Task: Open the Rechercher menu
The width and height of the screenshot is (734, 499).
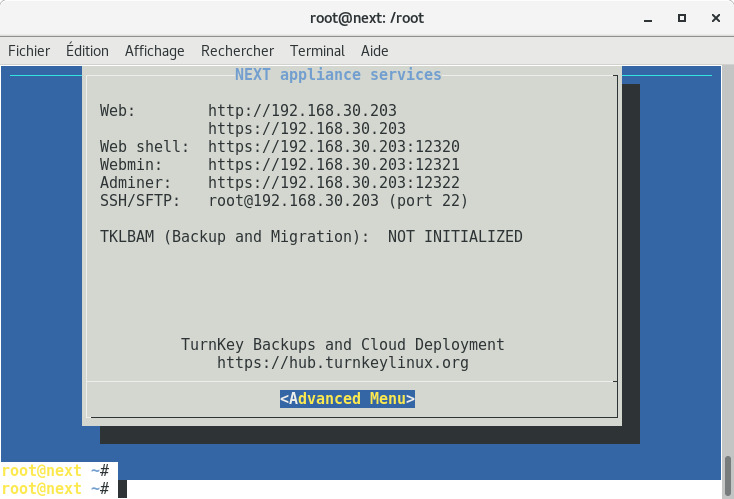Action: click(x=237, y=51)
